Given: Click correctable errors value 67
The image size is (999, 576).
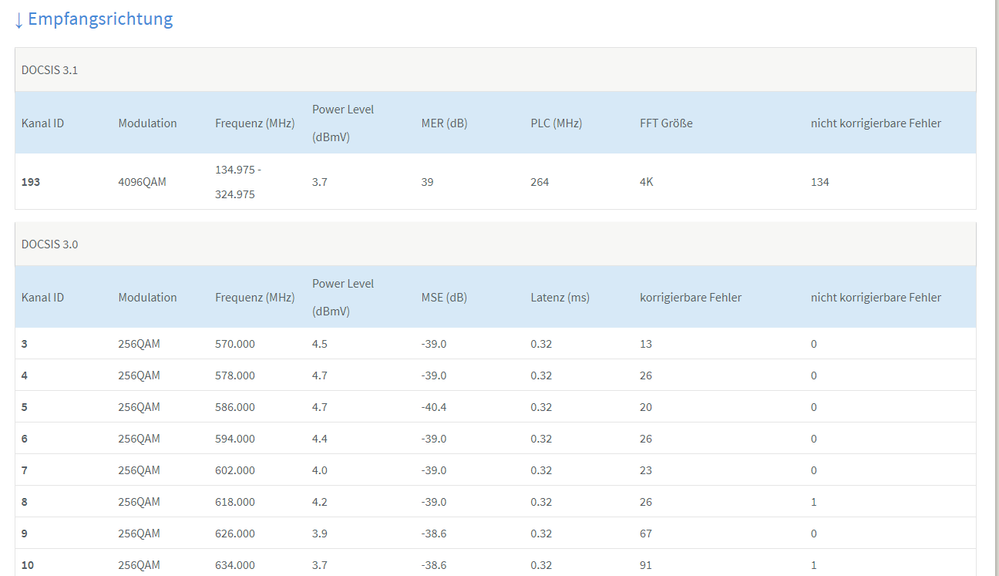Looking at the screenshot, I should click(646, 533).
